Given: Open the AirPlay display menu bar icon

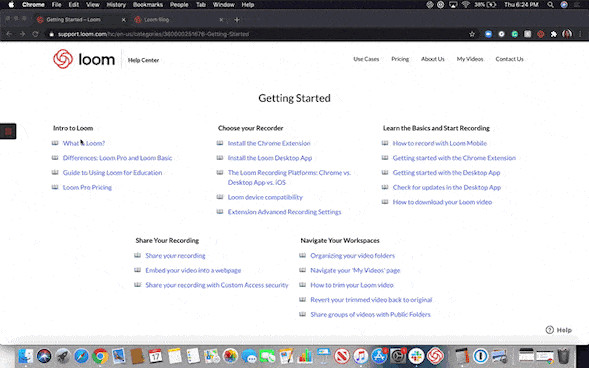Looking at the screenshot, I should (453, 5).
